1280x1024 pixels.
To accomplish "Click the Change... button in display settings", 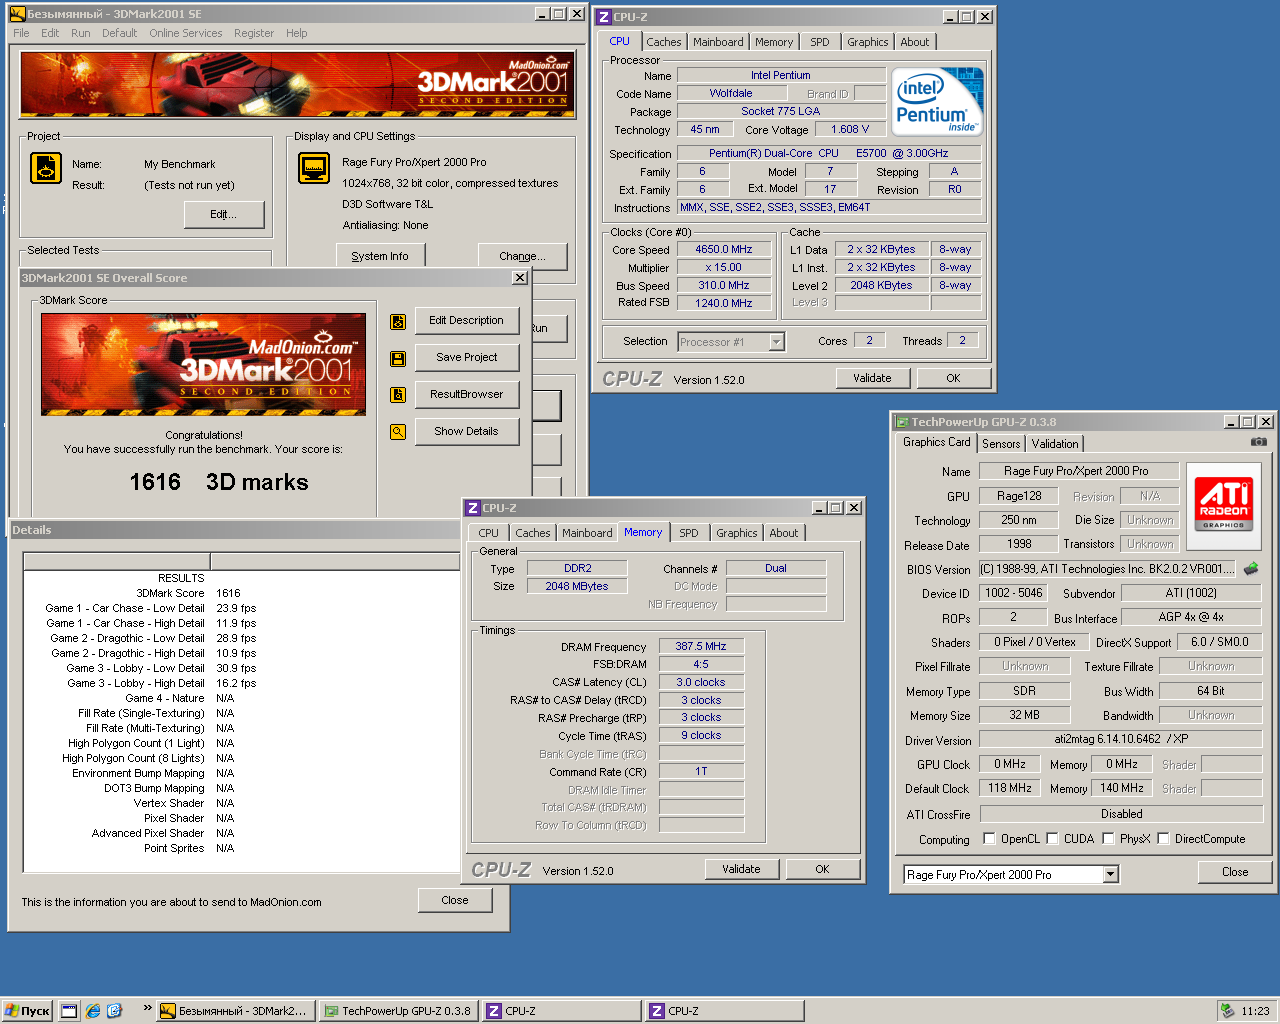I will click(522, 256).
